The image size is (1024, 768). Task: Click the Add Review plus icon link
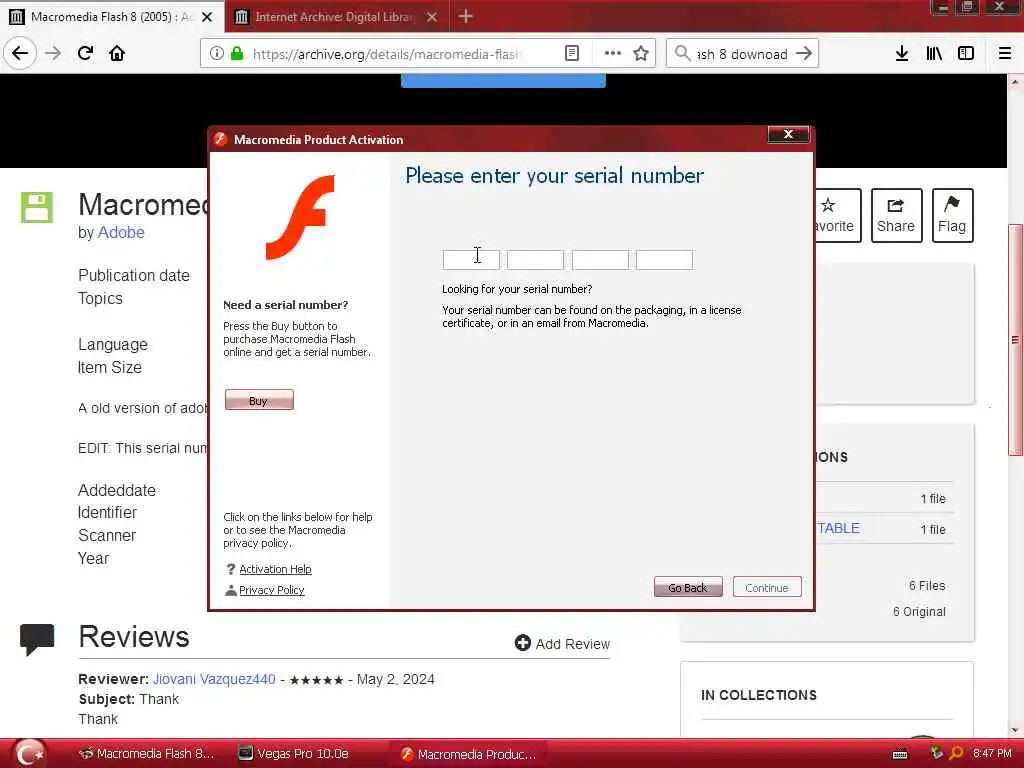point(562,643)
